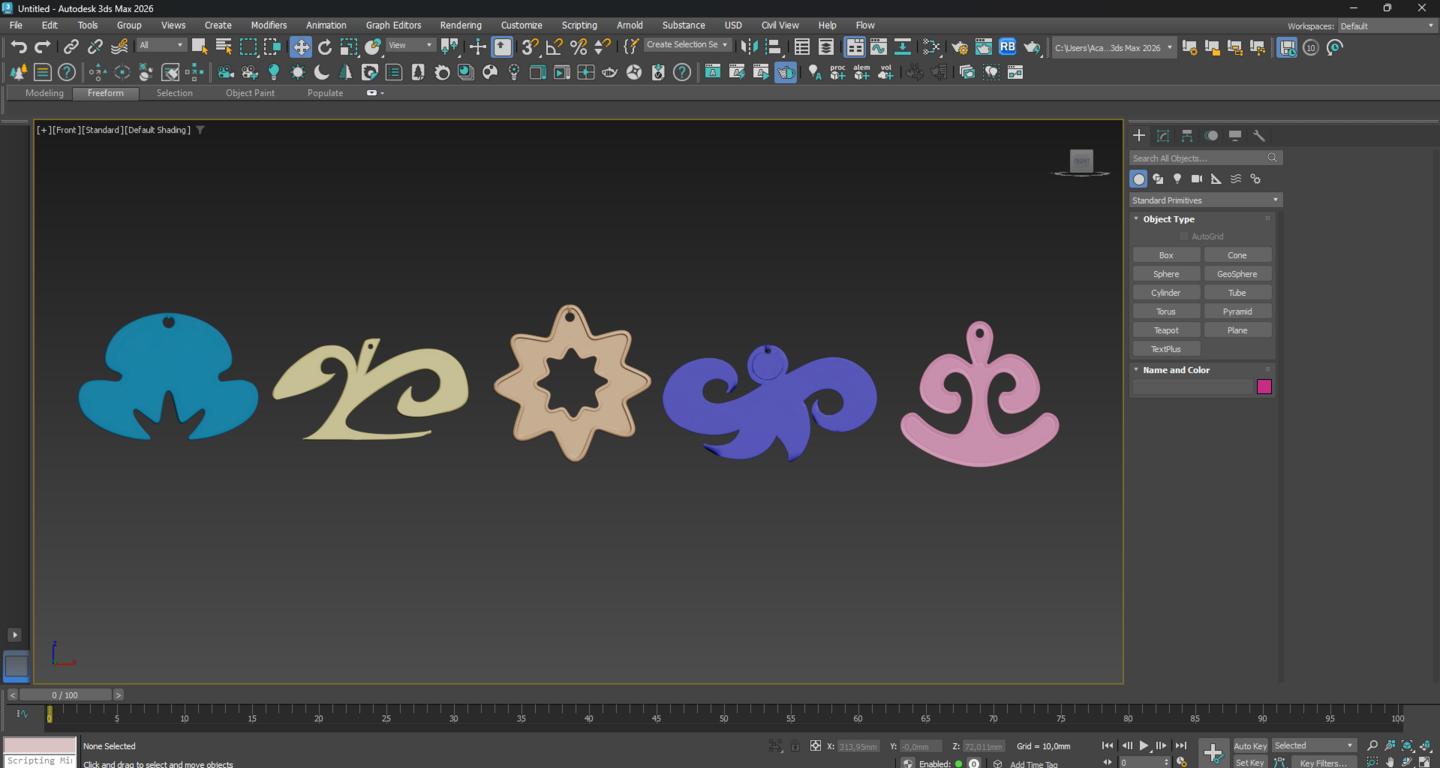Select the Move tool in main toolbar
Viewport: 1440px width, 768px height.
(301, 47)
